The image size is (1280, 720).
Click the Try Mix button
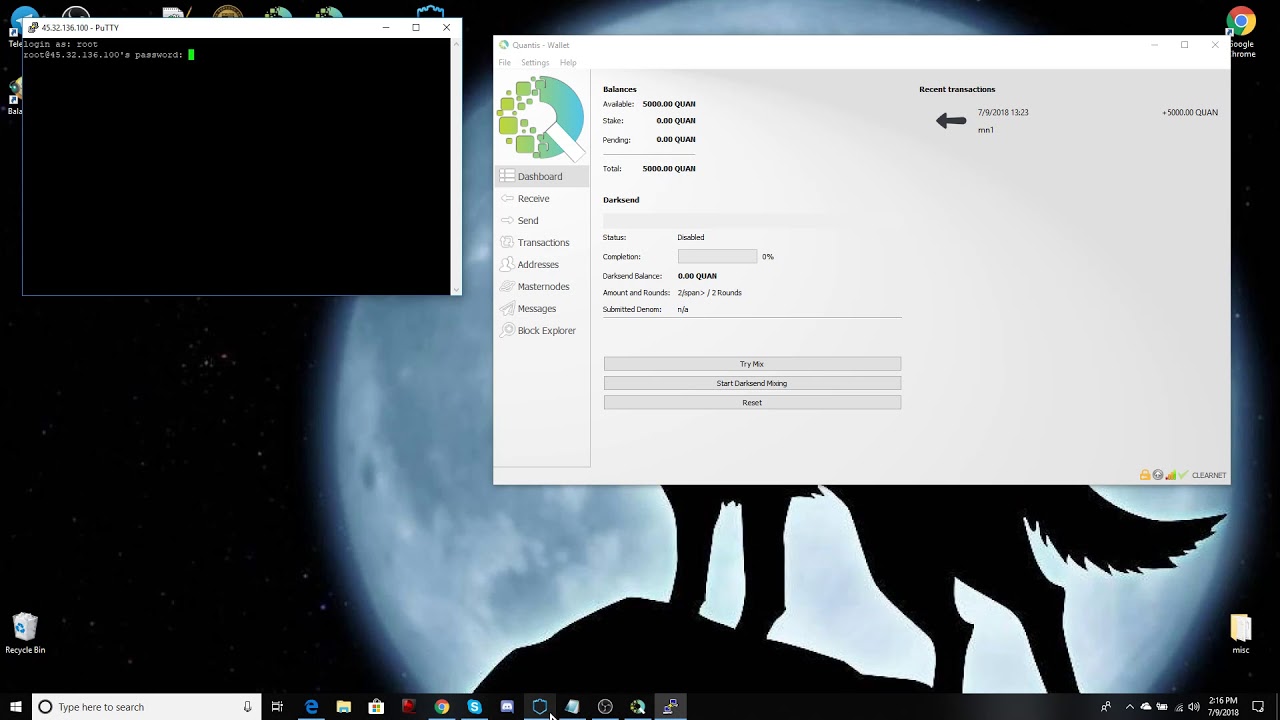pyautogui.click(x=752, y=364)
